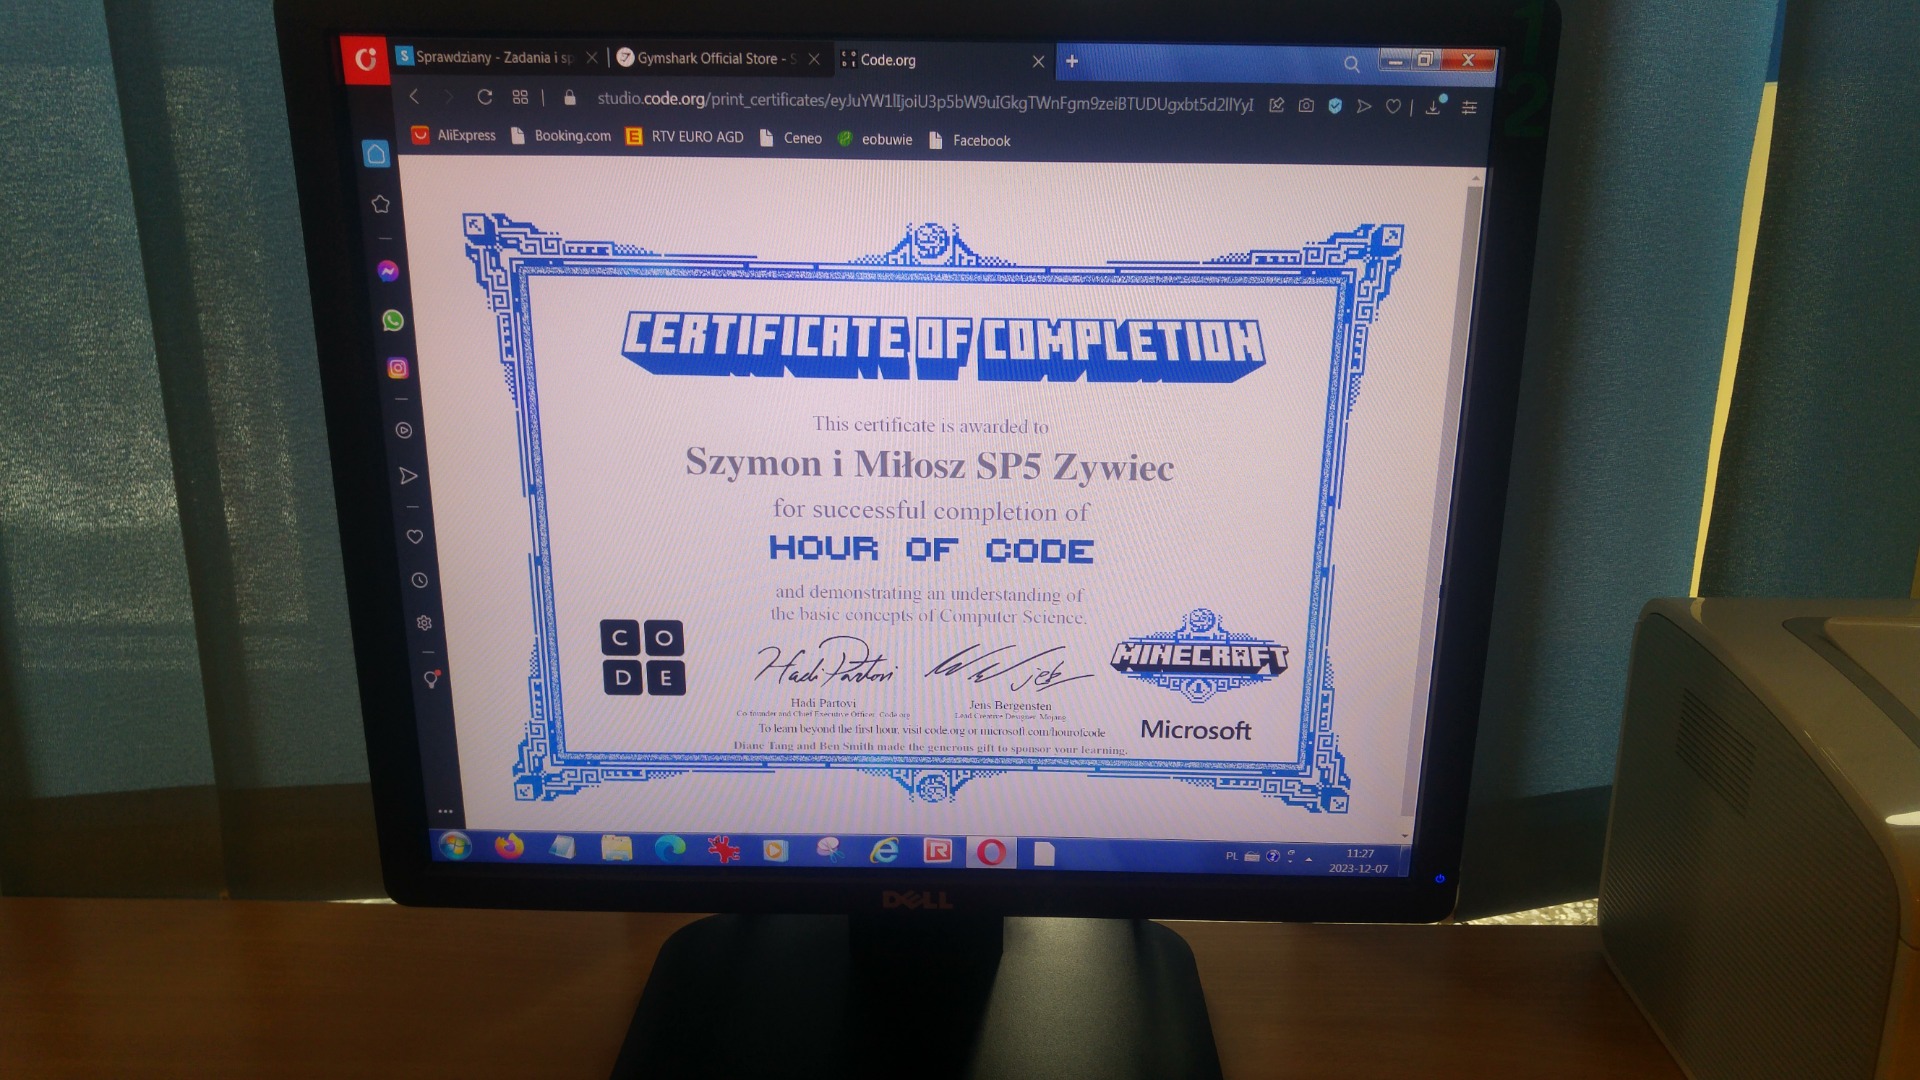Open the eobuwie bookmark

point(875,139)
